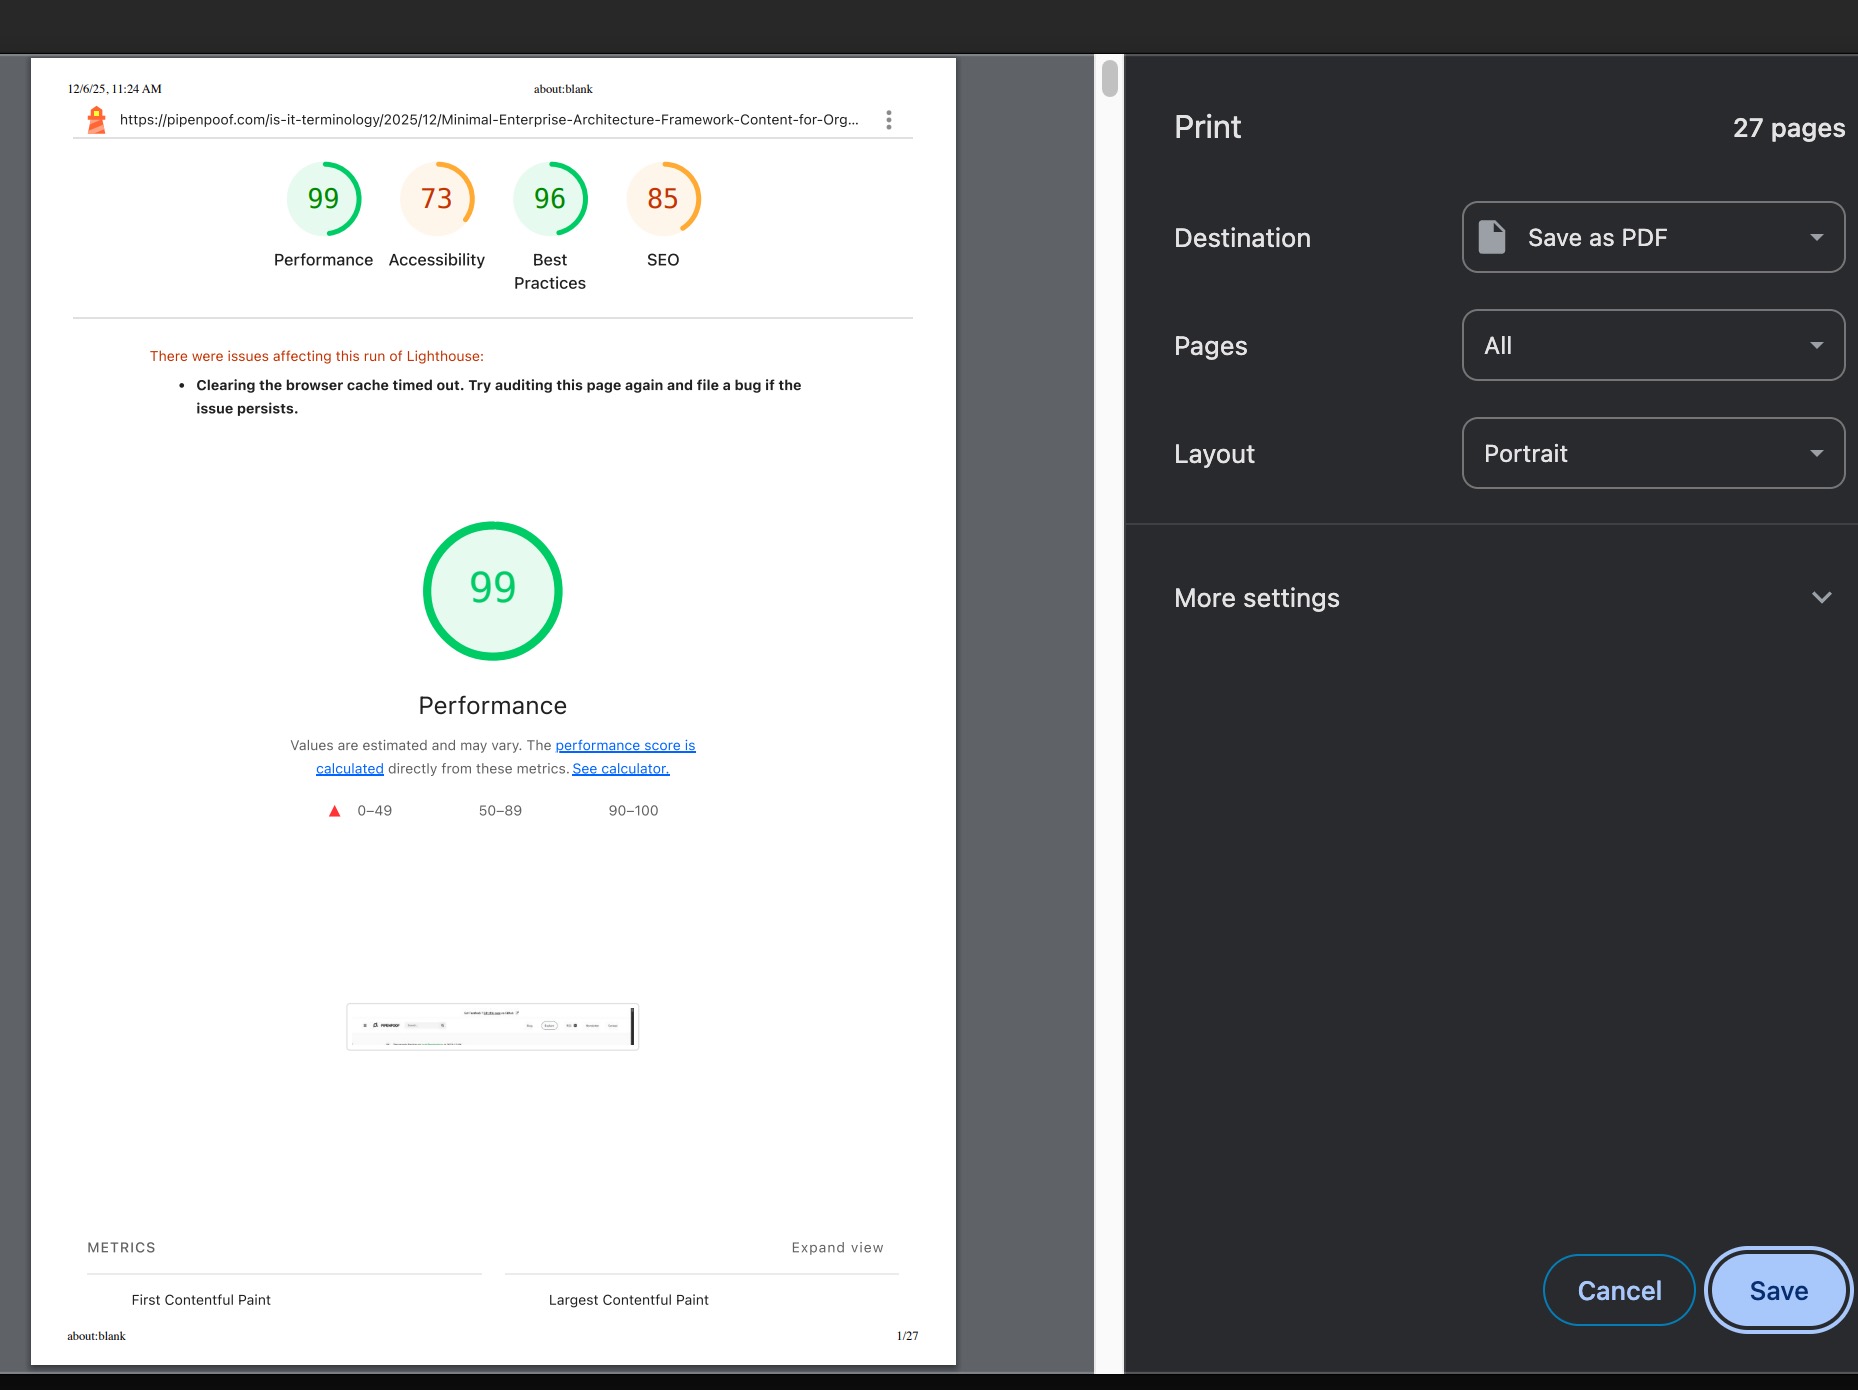Viewport: 1858px width, 1390px height.
Task: Click the Accessibility 73 score gauge
Action: pyautogui.click(x=436, y=199)
